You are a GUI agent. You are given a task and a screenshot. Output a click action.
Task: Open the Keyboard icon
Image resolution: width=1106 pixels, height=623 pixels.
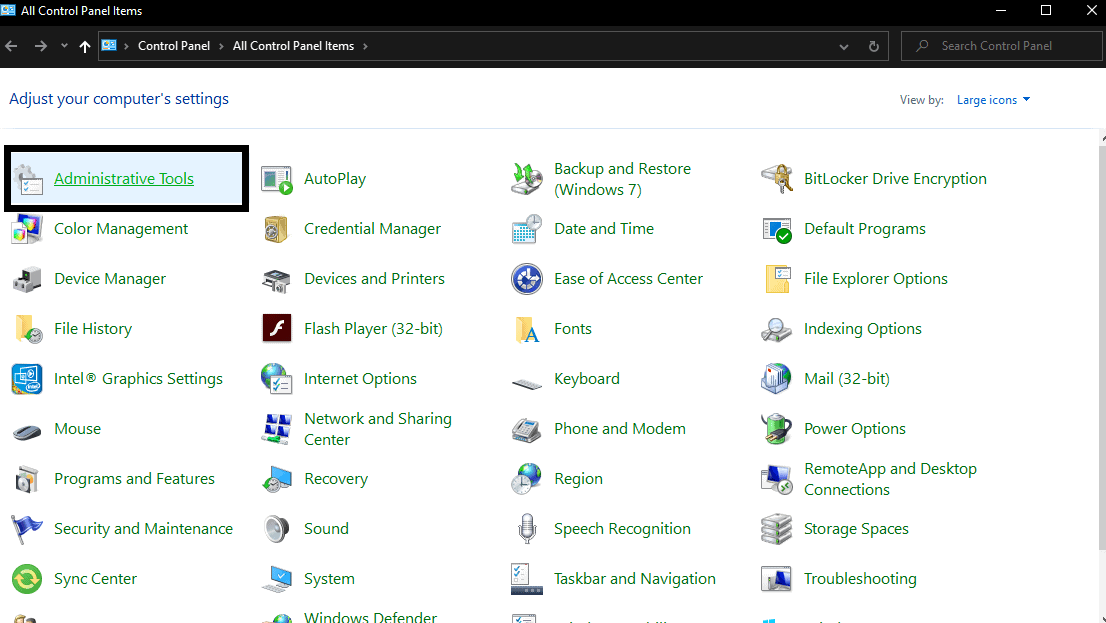coord(526,383)
